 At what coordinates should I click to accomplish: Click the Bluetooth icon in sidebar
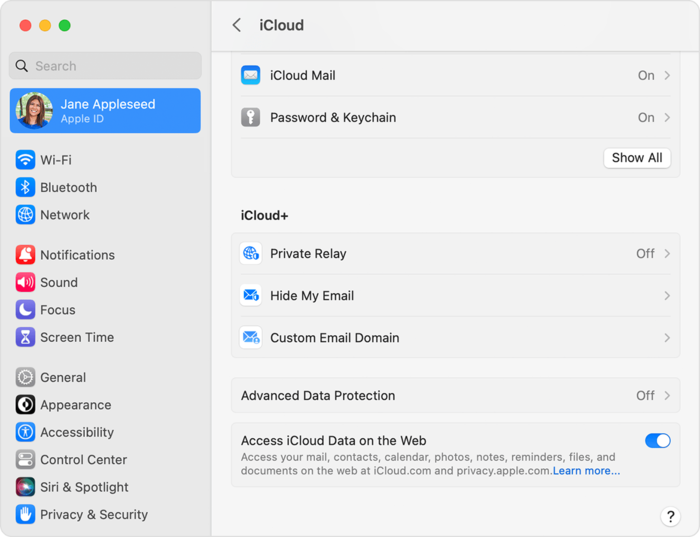pos(25,187)
